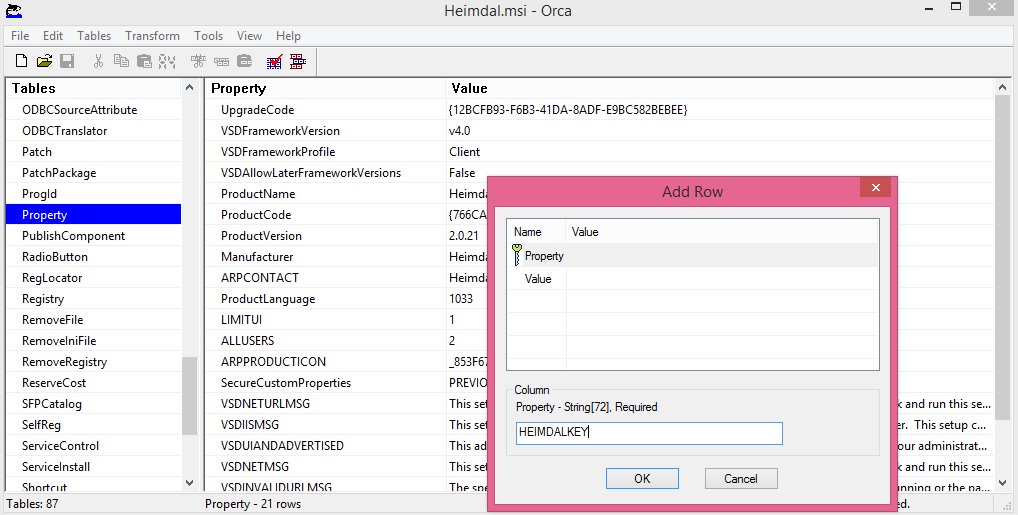This screenshot has width=1018, height=515.
Task: Open the File menu
Action: point(20,36)
